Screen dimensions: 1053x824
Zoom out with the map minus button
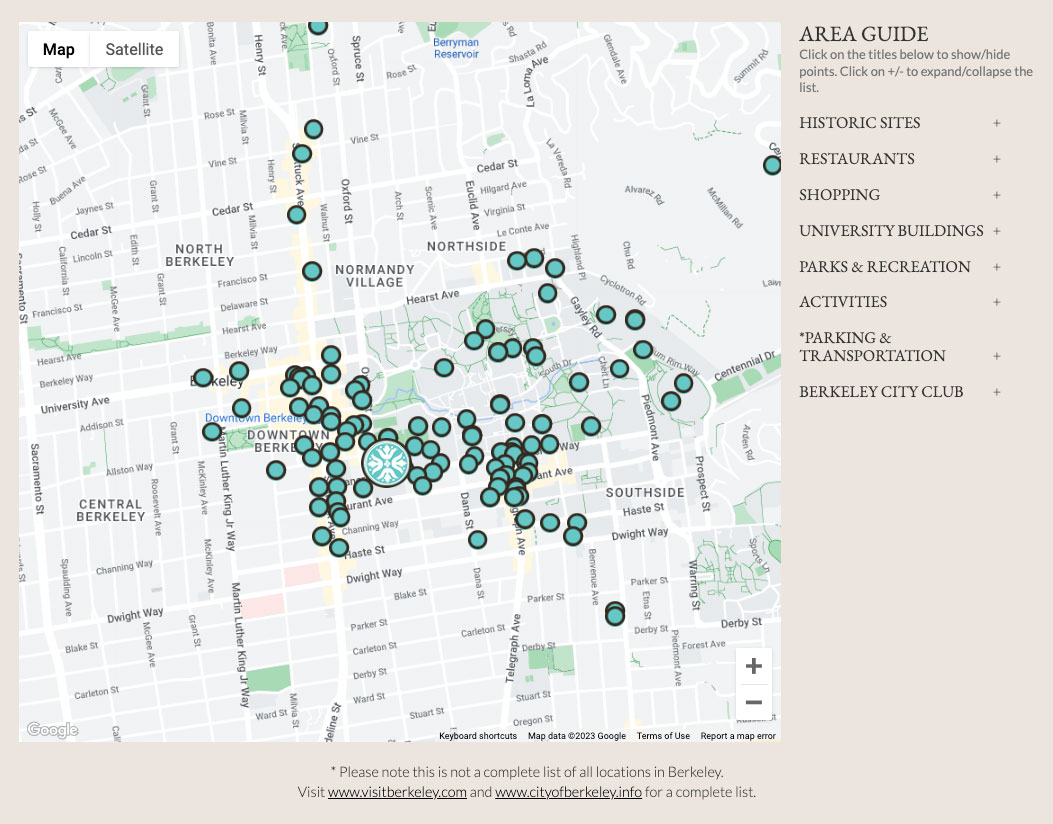[754, 703]
